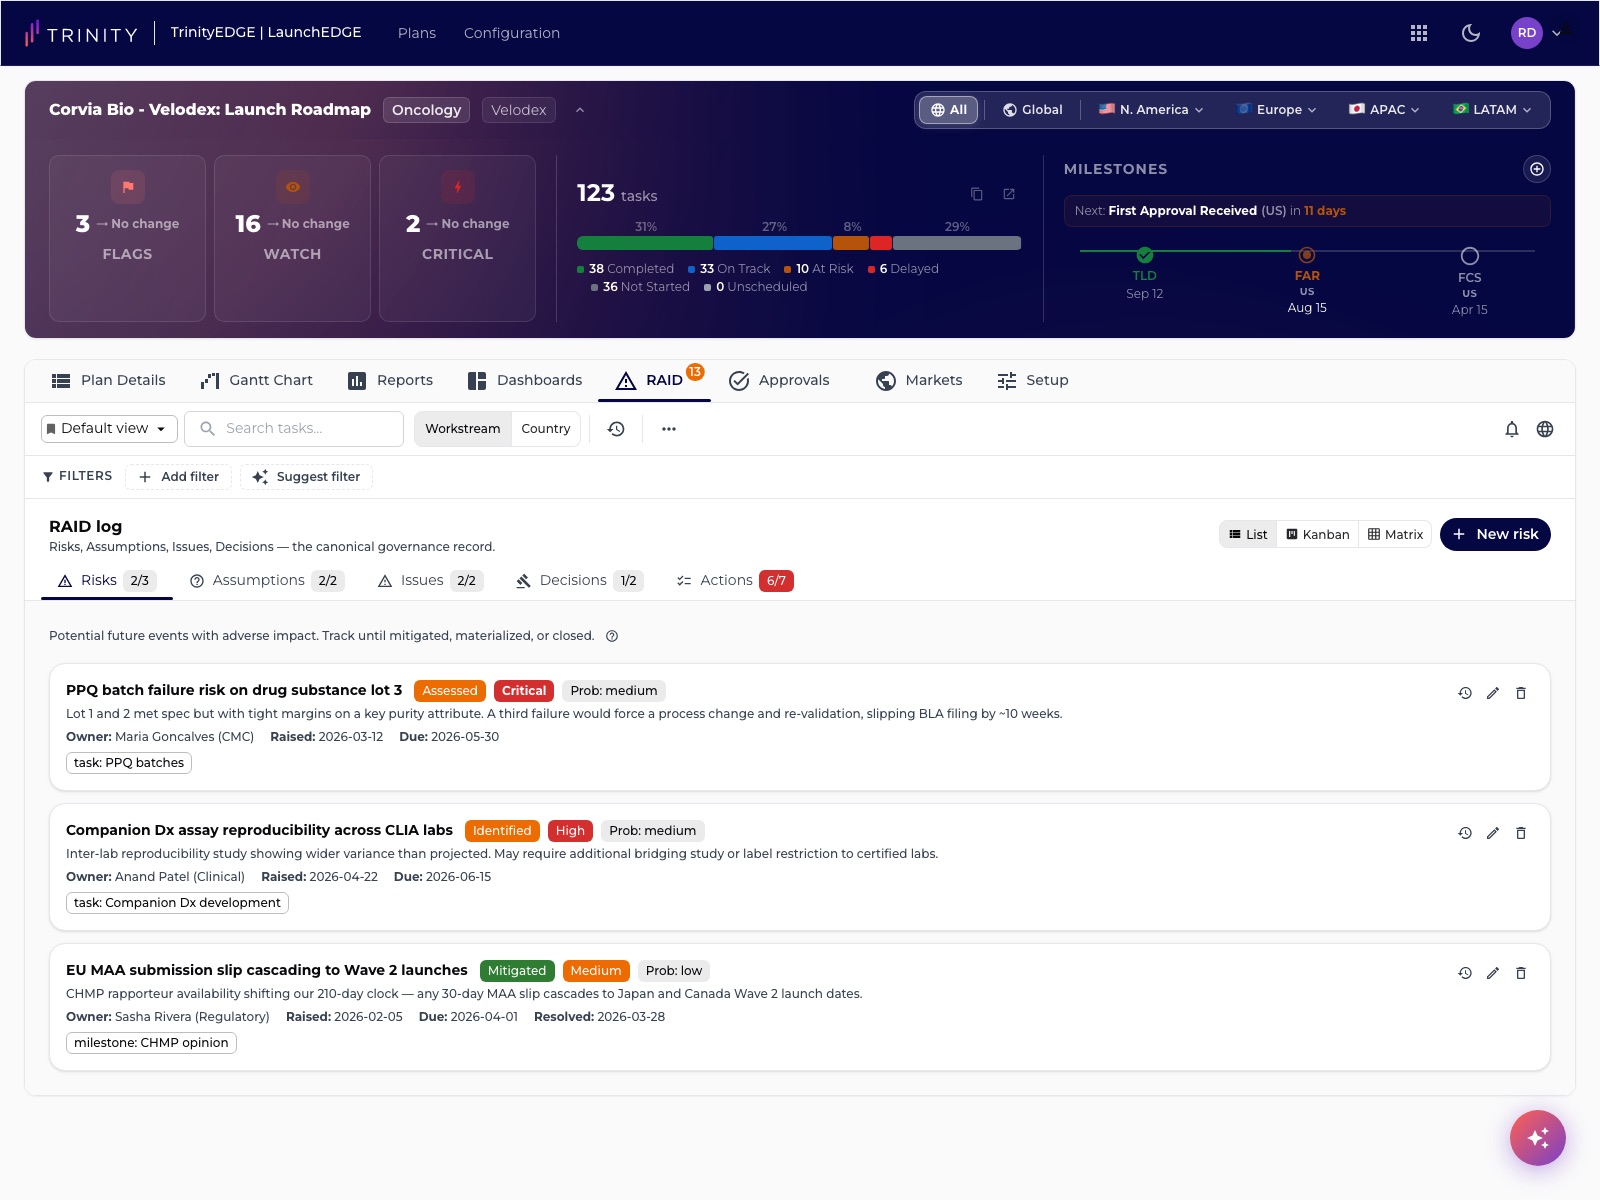The height and width of the screenshot is (1200, 1600).
Task: Edit the Companion Dx assay risk
Action: (x=1493, y=833)
